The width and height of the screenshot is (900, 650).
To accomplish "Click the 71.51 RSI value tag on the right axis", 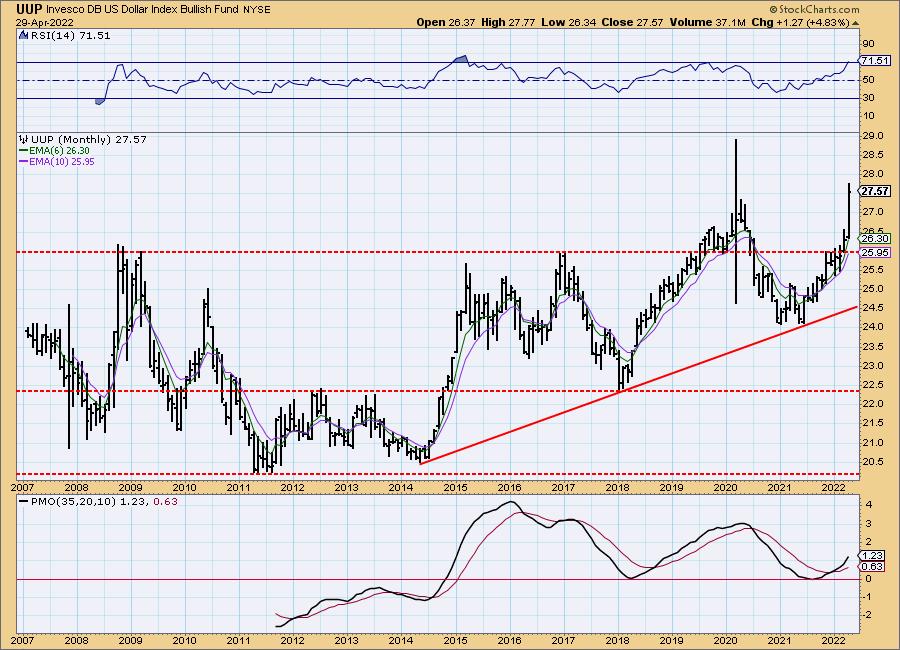I will point(874,60).
